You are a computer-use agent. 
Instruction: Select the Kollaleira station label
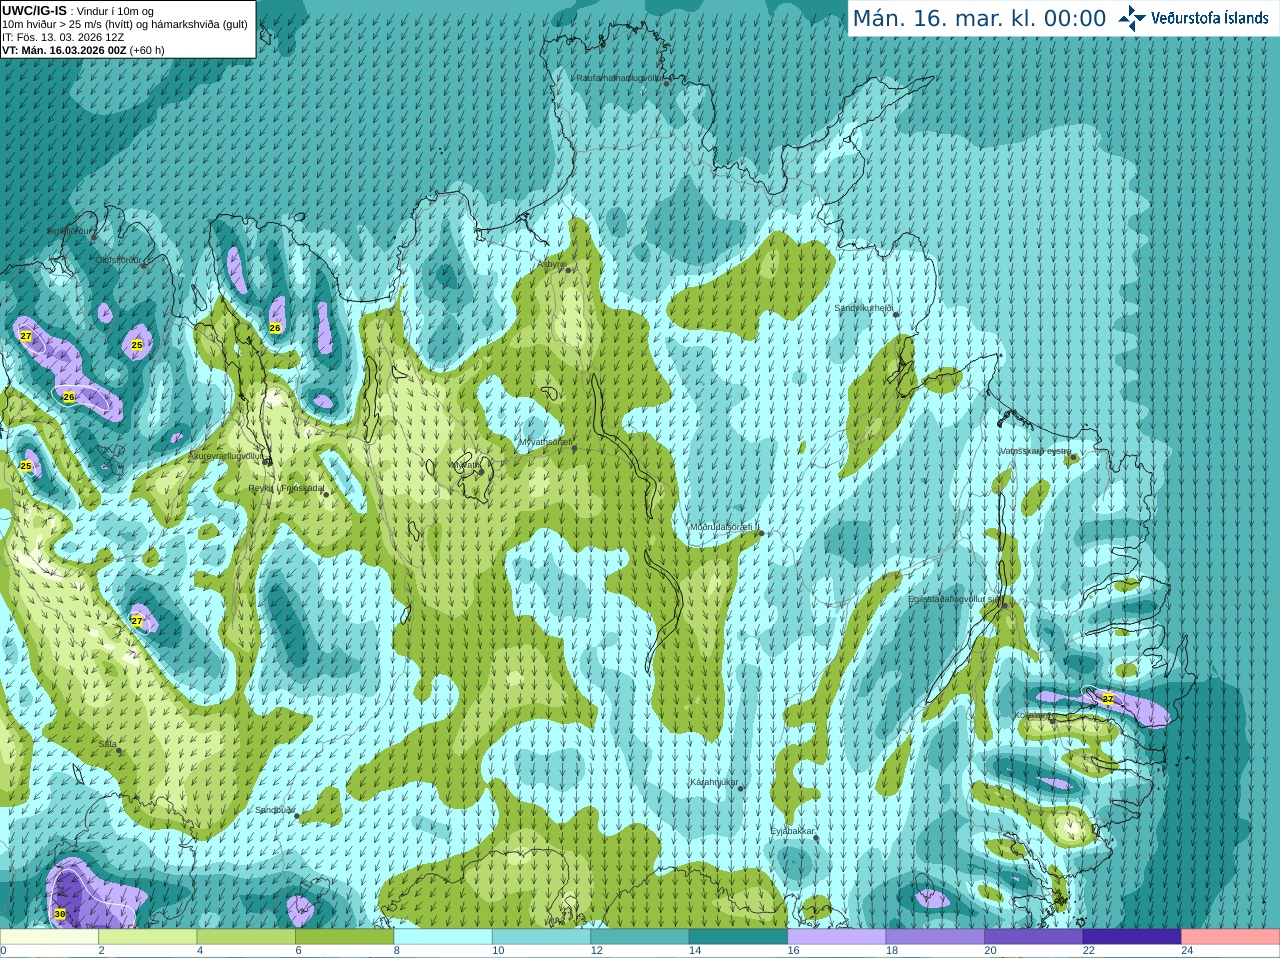(1032, 715)
